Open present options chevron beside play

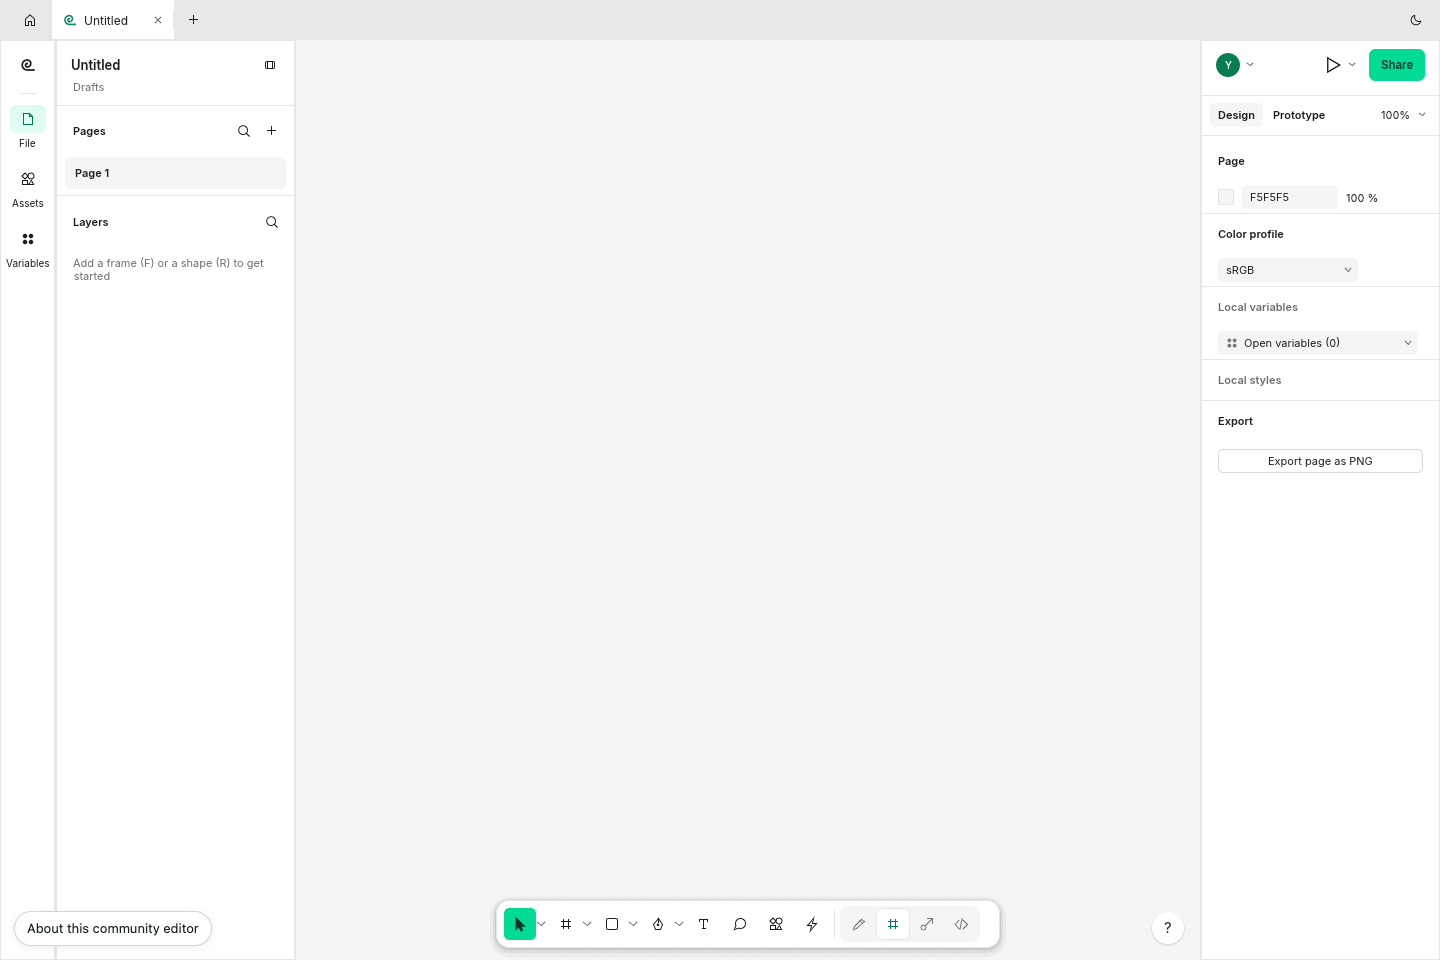(1352, 65)
